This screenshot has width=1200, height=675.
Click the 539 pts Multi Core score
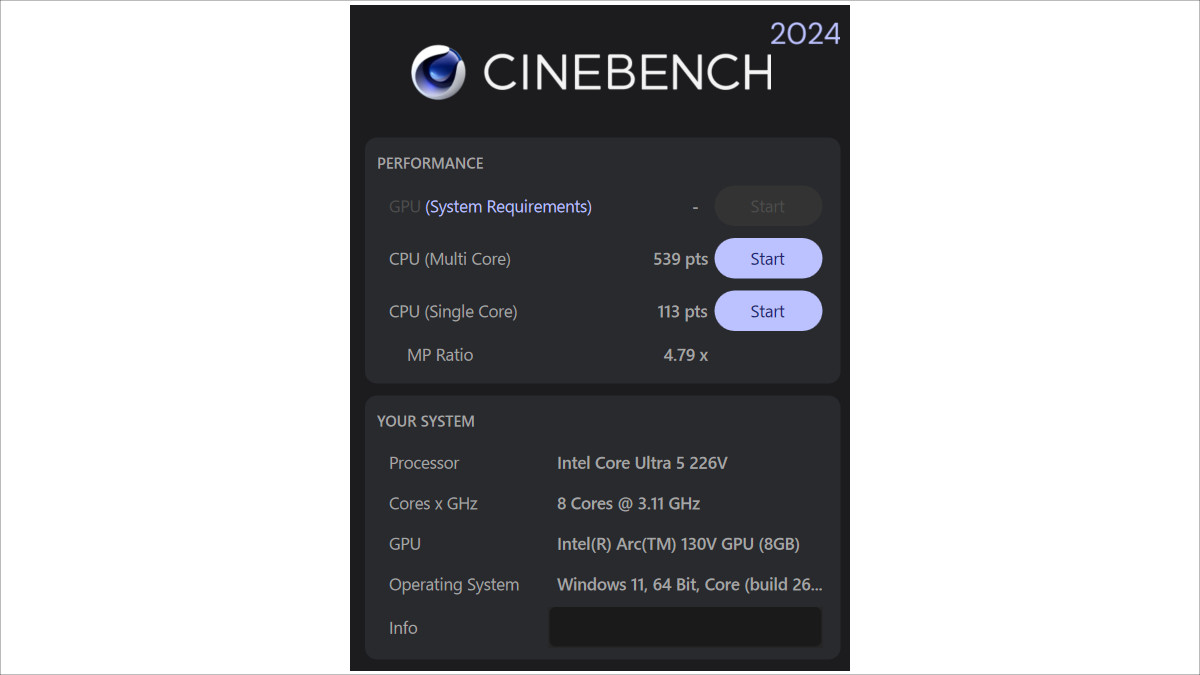(681, 258)
